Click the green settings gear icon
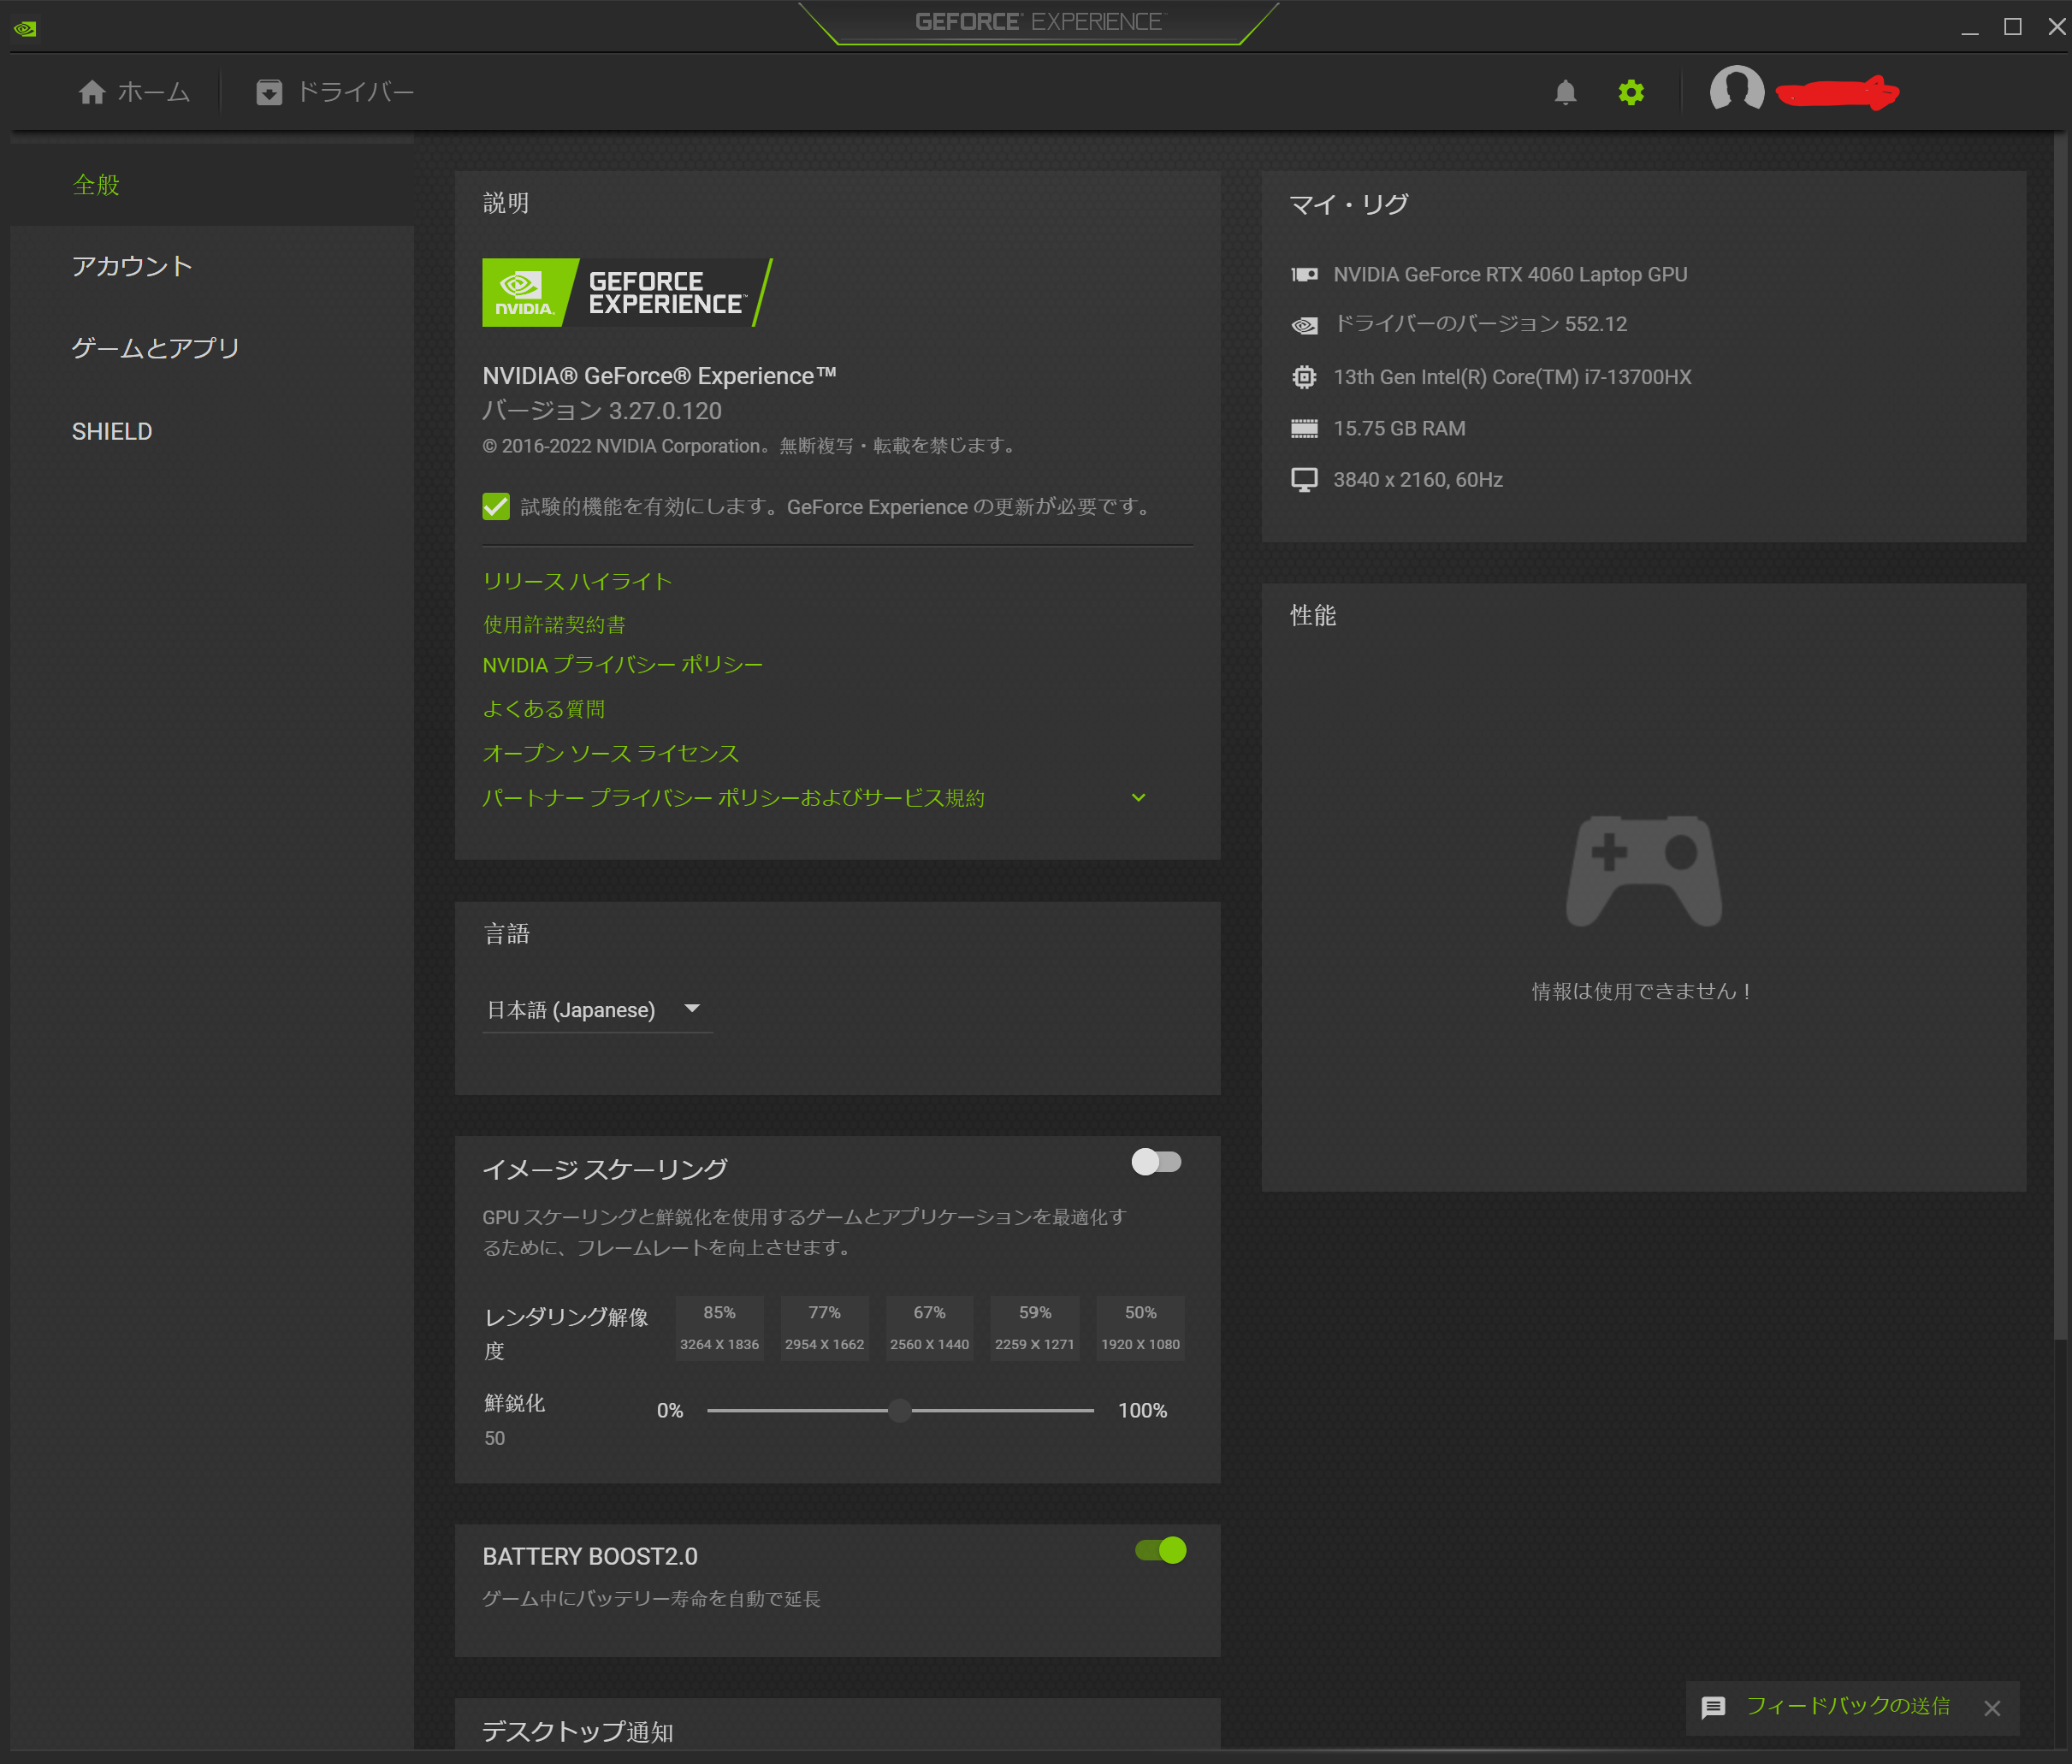 (1631, 92)
